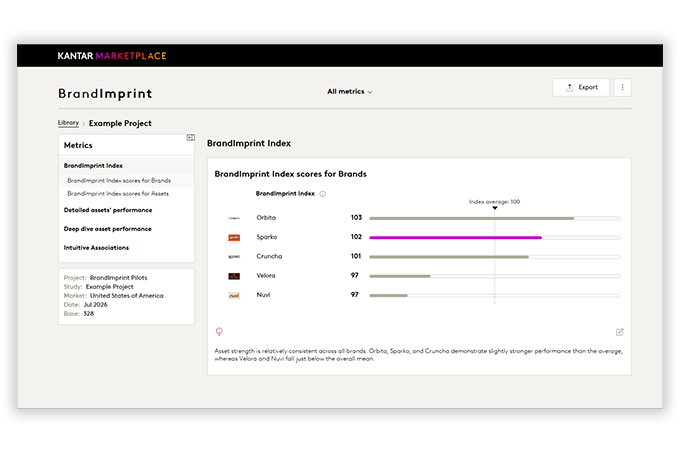This screenshot has width=680, height=453.
Task: Collapse the Metrics side panel
Action: pos(190,137)
